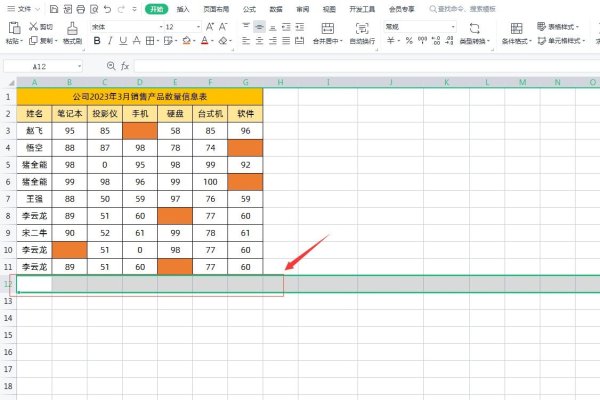Expand quick access toolbar customize arrow
600x400 pixels.
point(134,9)
